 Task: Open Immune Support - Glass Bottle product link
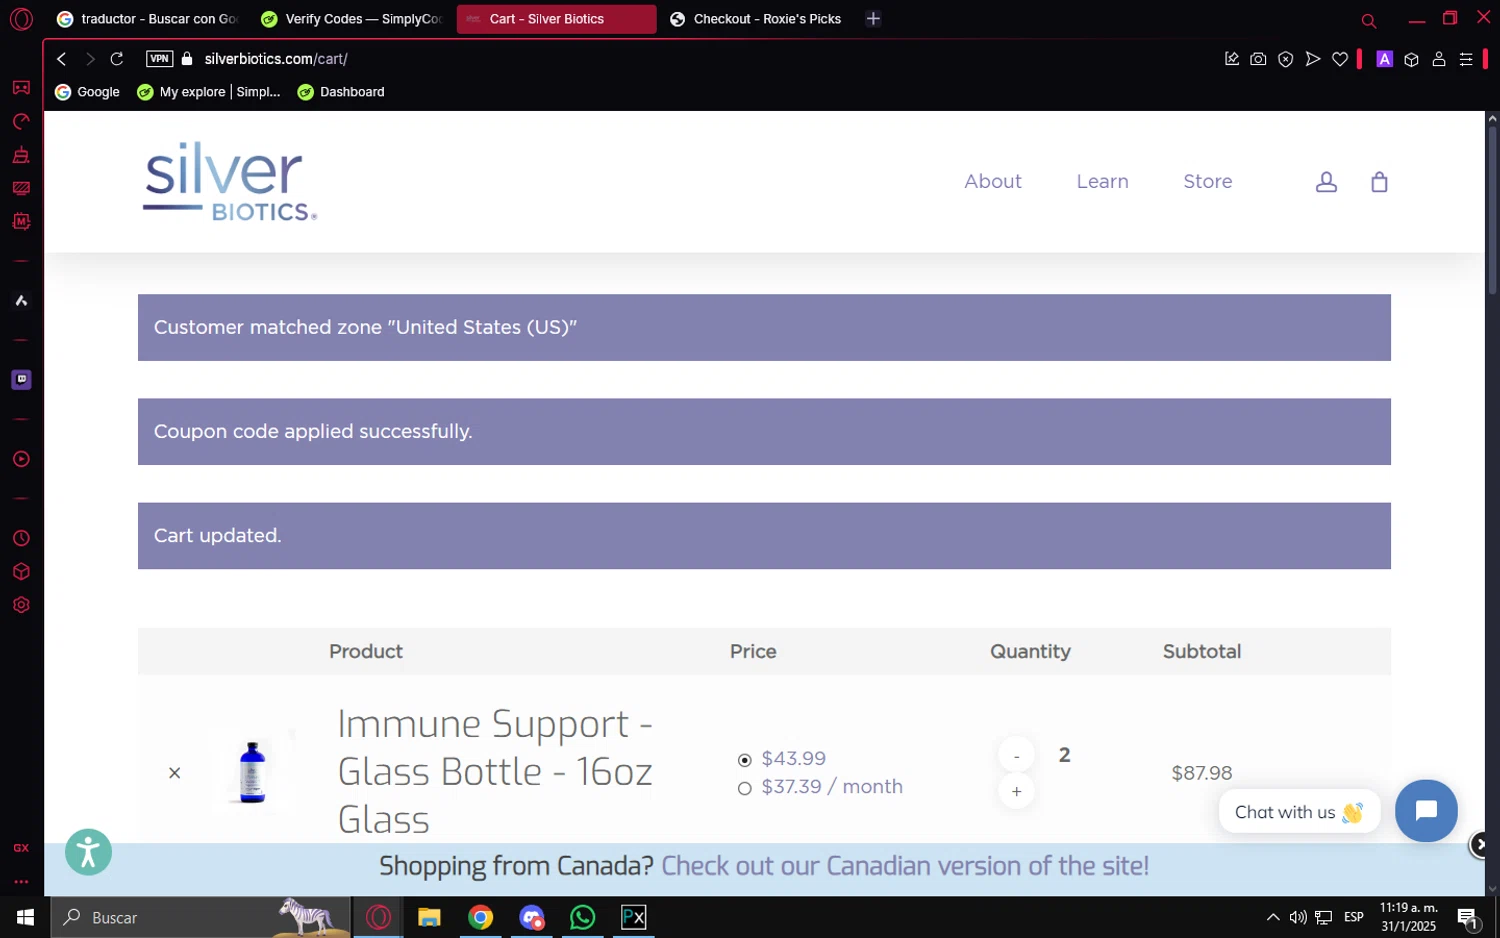tap(495, 772)
